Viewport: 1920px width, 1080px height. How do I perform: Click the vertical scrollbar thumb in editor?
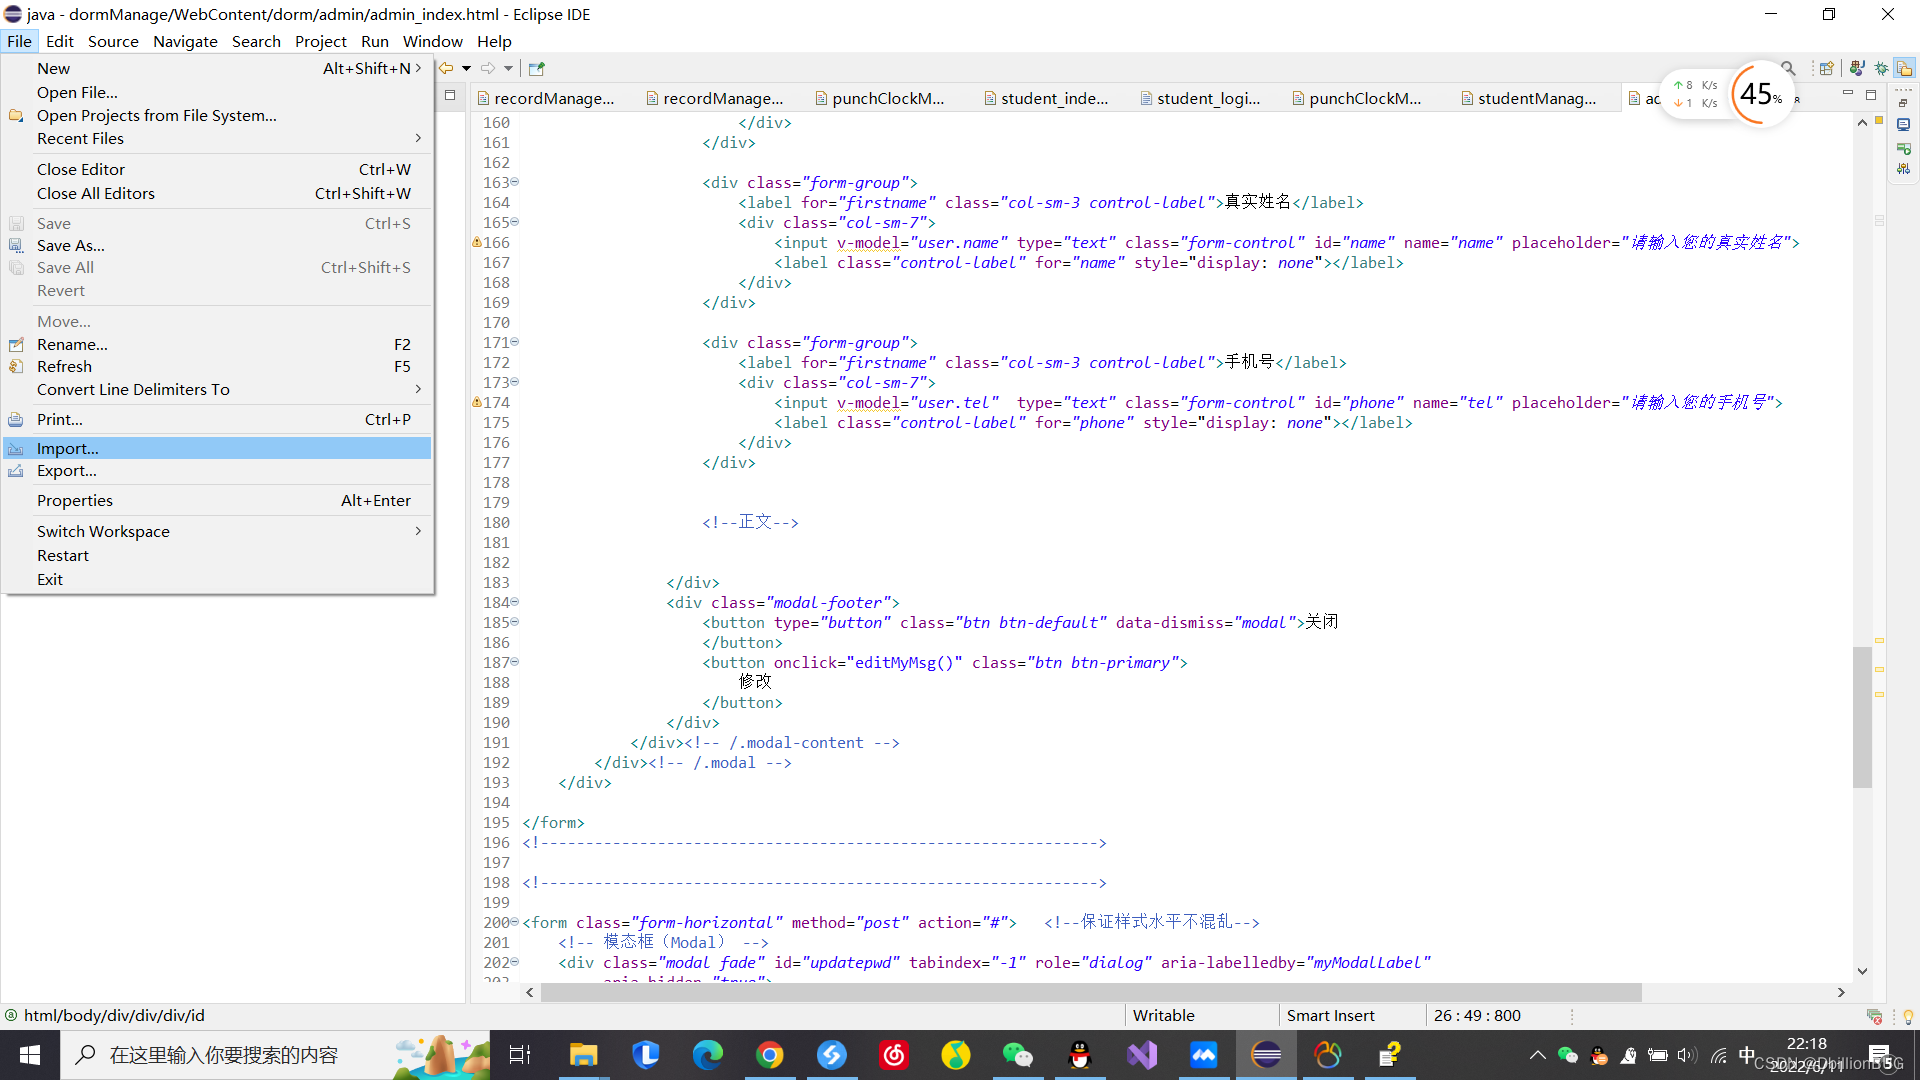point(1862,717)
